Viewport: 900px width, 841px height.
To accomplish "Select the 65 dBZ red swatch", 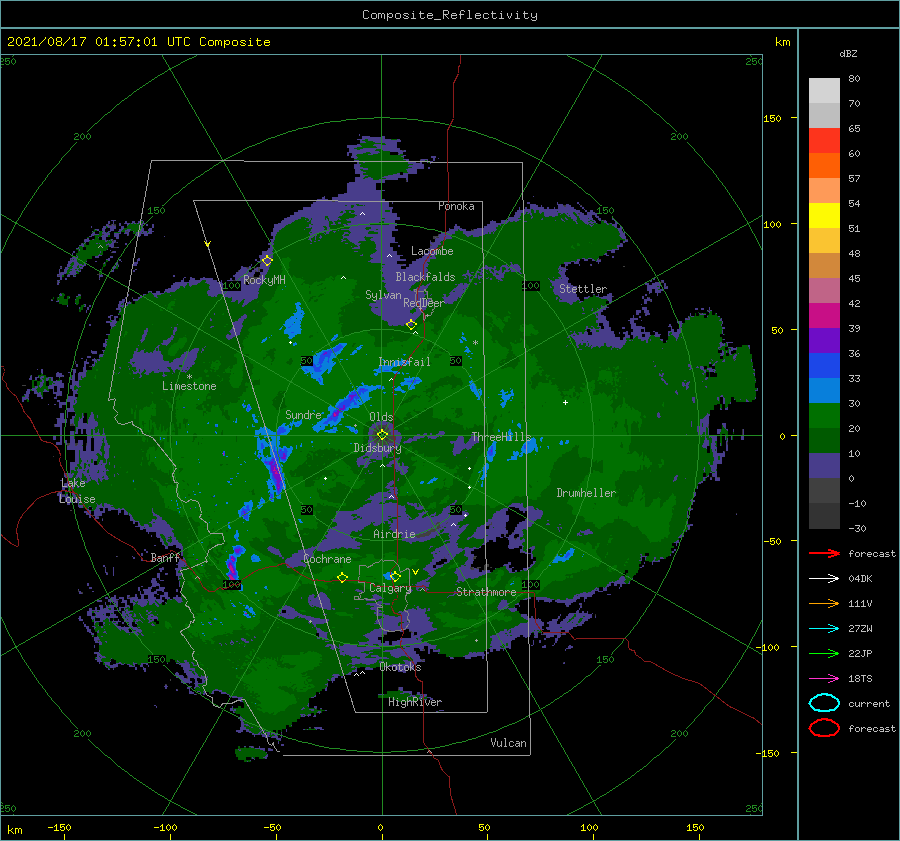I will click(x=824, y=141).
